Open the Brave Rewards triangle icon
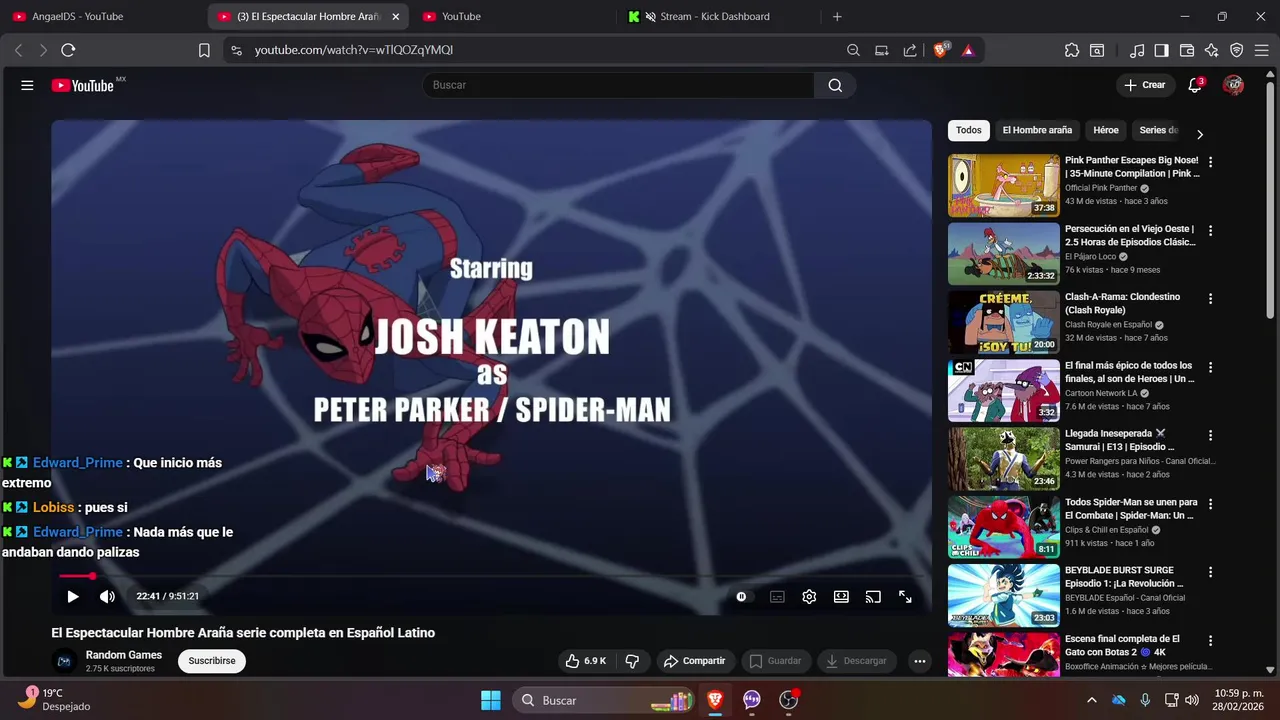Image resolution: width=1280 pixels, height=720 pixels. (968, 50)
